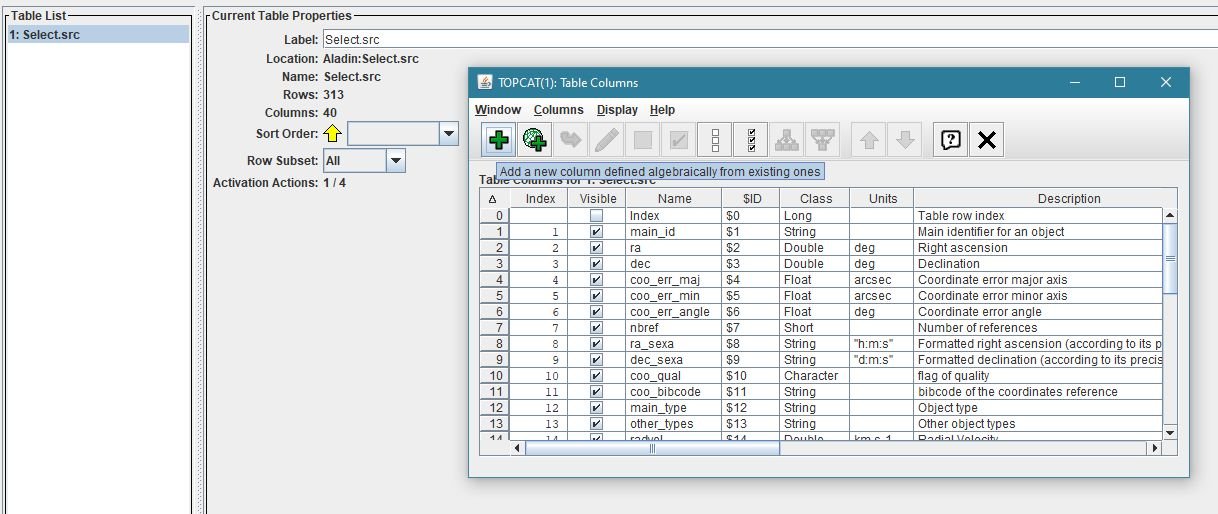Enable visibility checkbox for Index row
The height and width of the screenshot is (514, 1218).
point(596,216)
